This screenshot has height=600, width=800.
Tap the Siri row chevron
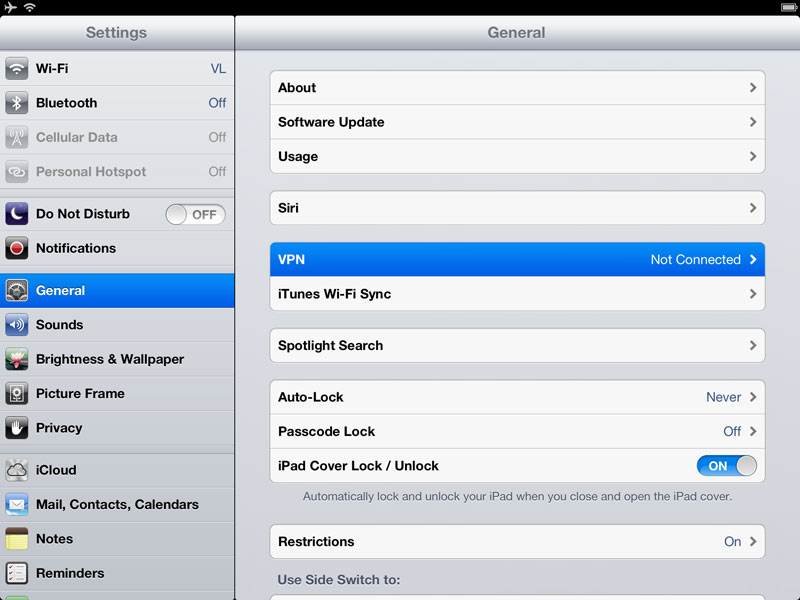tap(753, 208)
